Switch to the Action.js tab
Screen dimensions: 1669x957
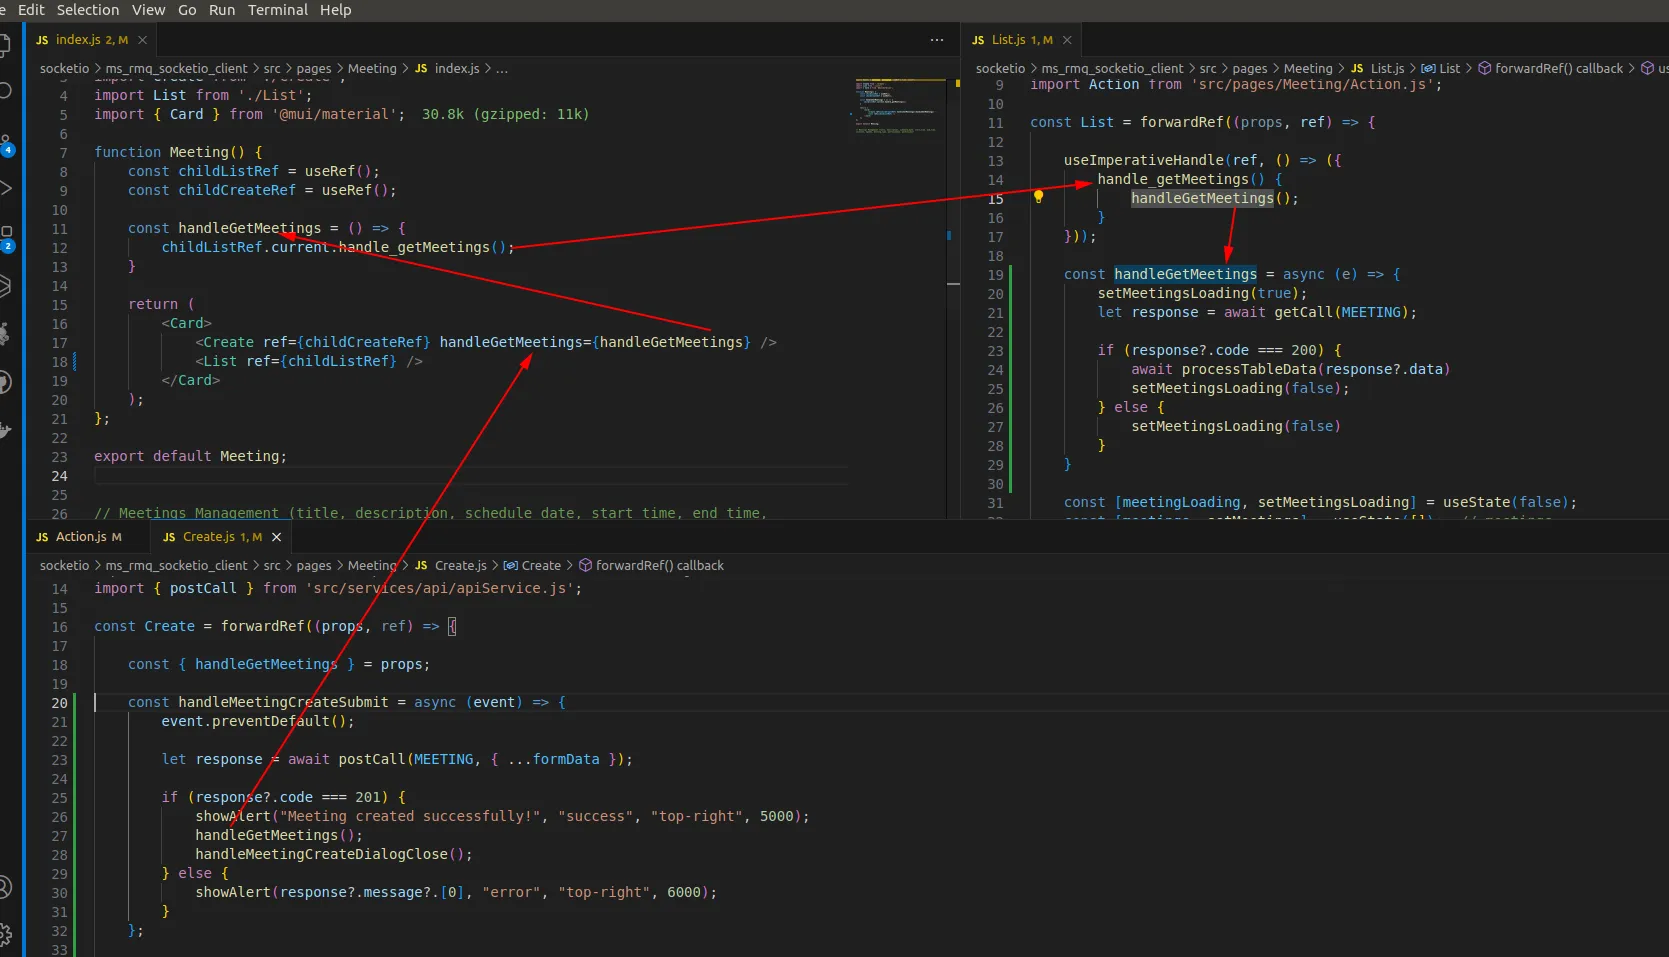[80, 537]
